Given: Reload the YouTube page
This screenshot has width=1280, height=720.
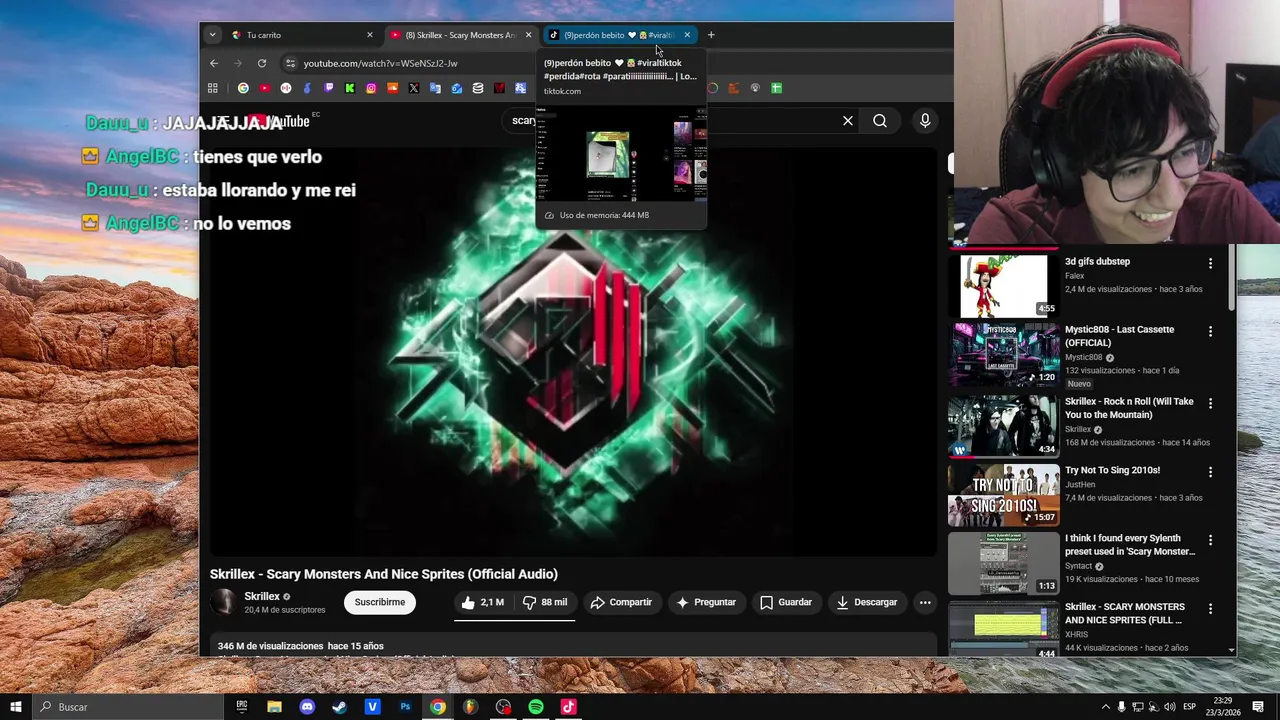Looking at the screenshot, I should (x=262, y=63).
